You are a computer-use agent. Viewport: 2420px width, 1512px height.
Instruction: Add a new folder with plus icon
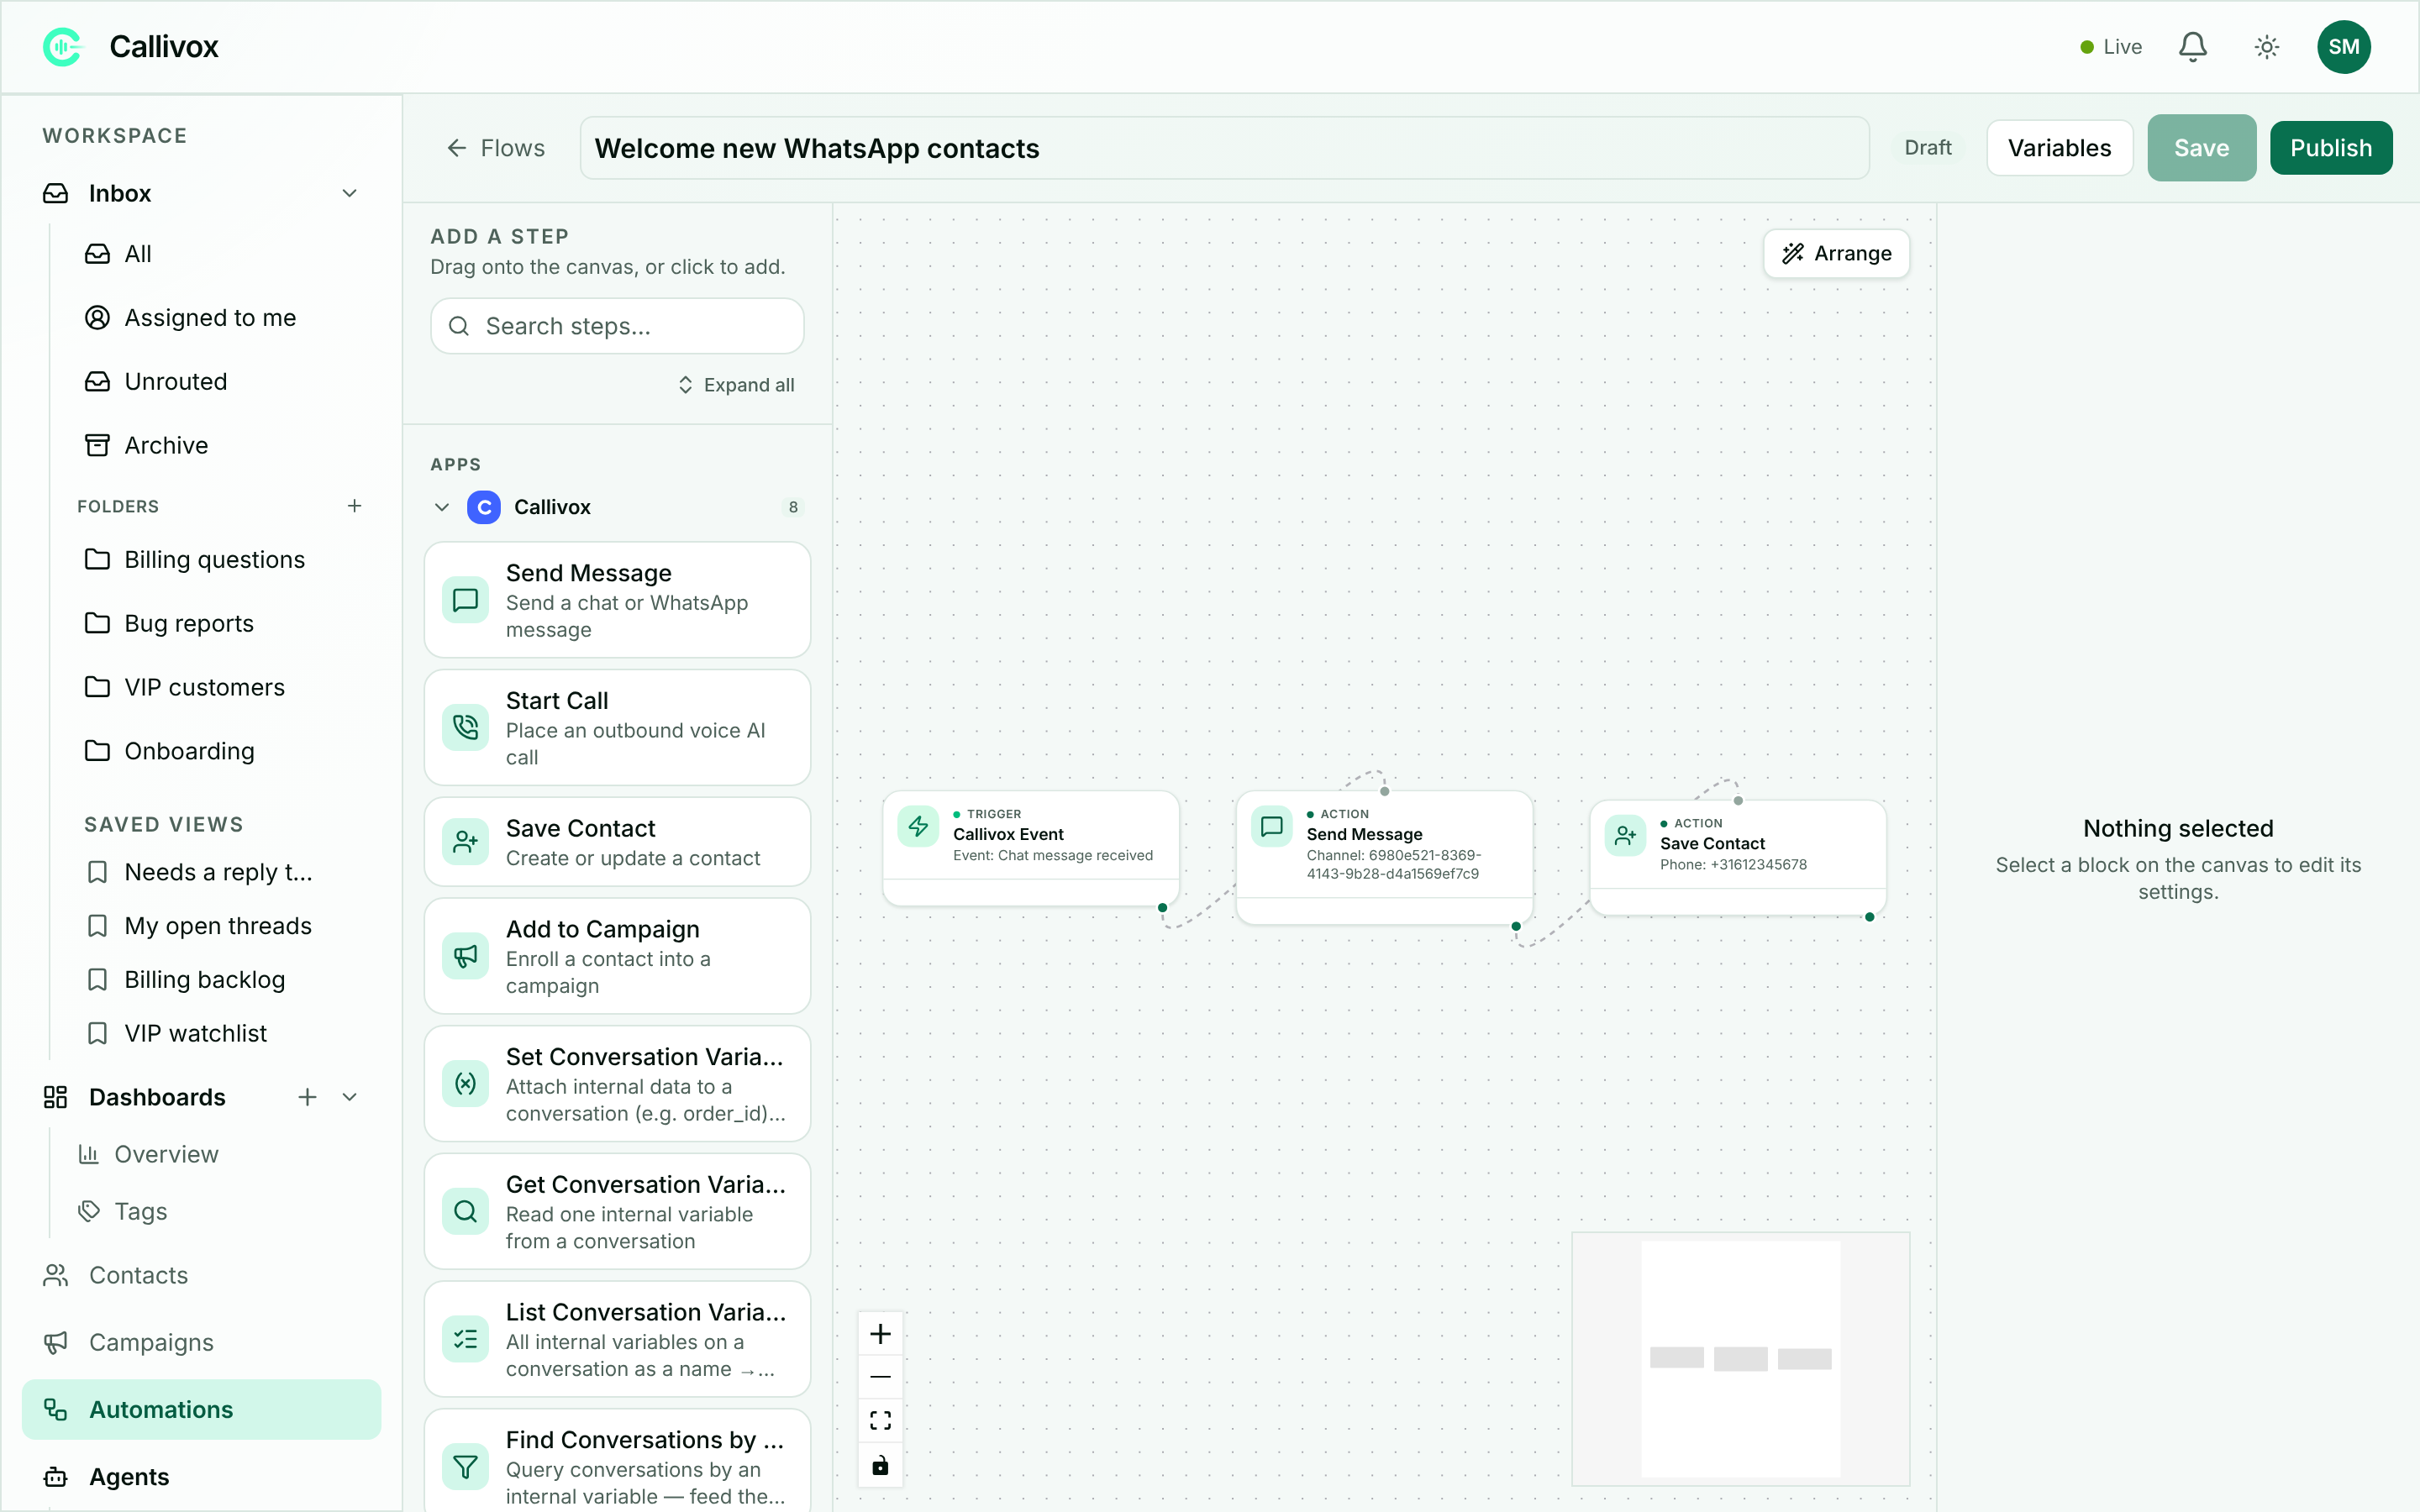(x=354, y=506)
